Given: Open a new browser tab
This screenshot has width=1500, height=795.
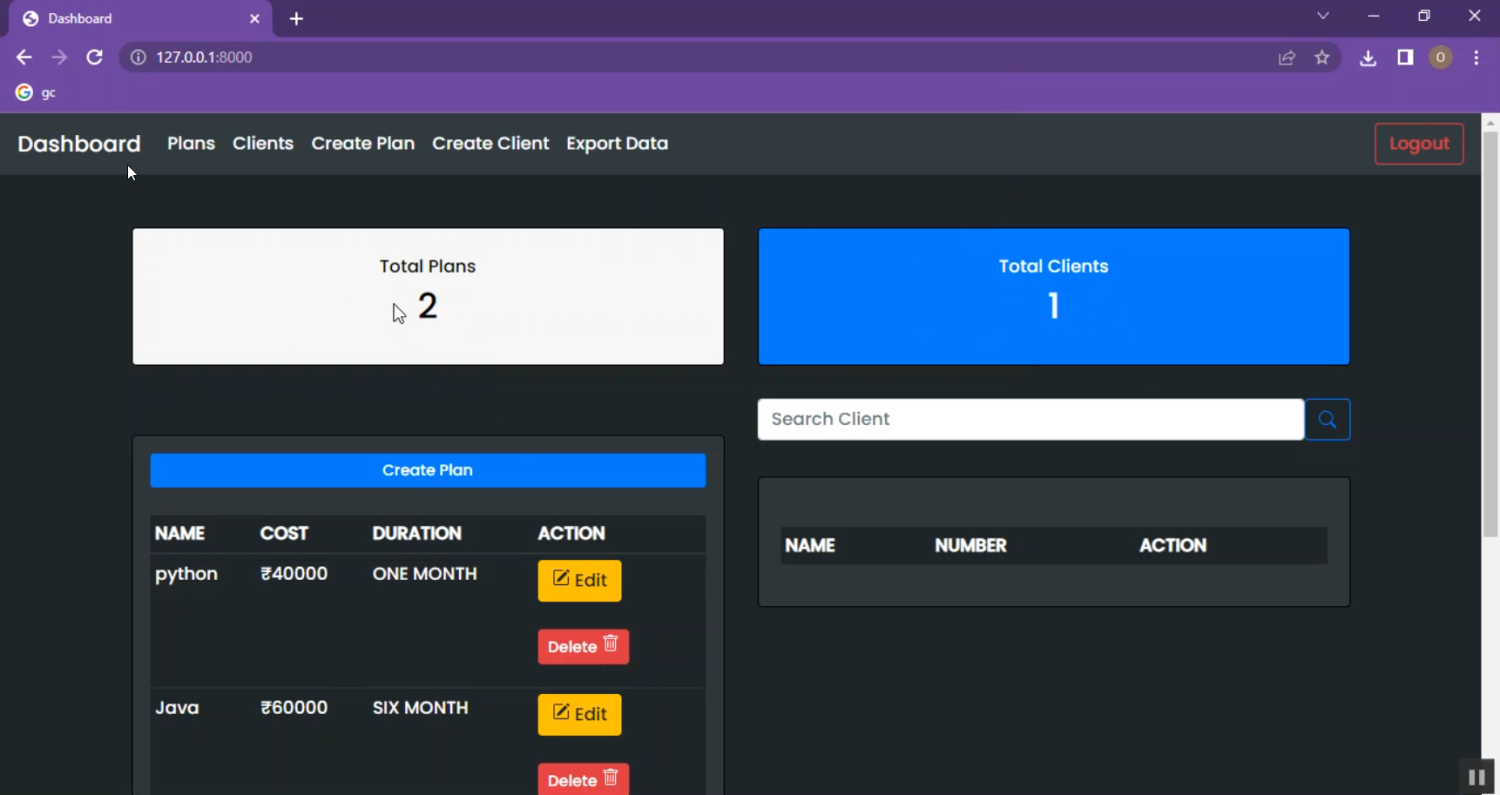Looking at the screenshot, I should [x=296, y=19].
